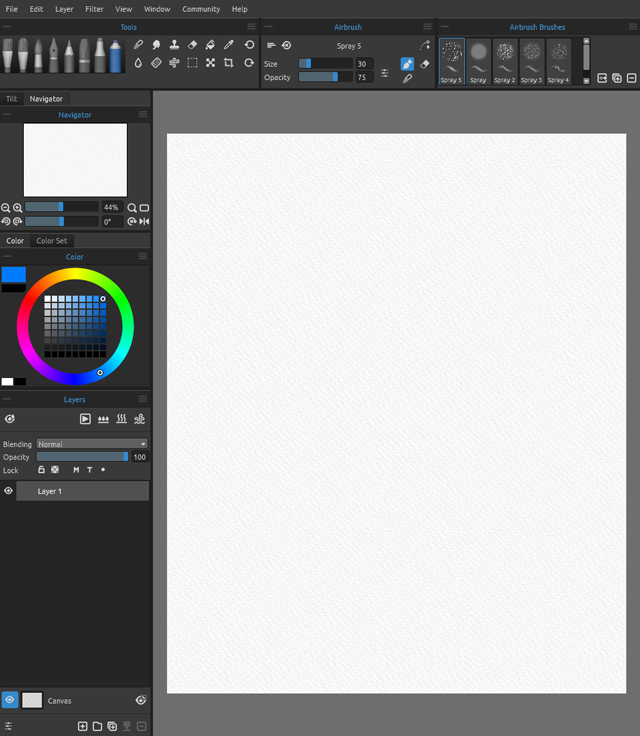Open the Layers panel menu
The width and height of the screenshot is (640, 736).
143,399
